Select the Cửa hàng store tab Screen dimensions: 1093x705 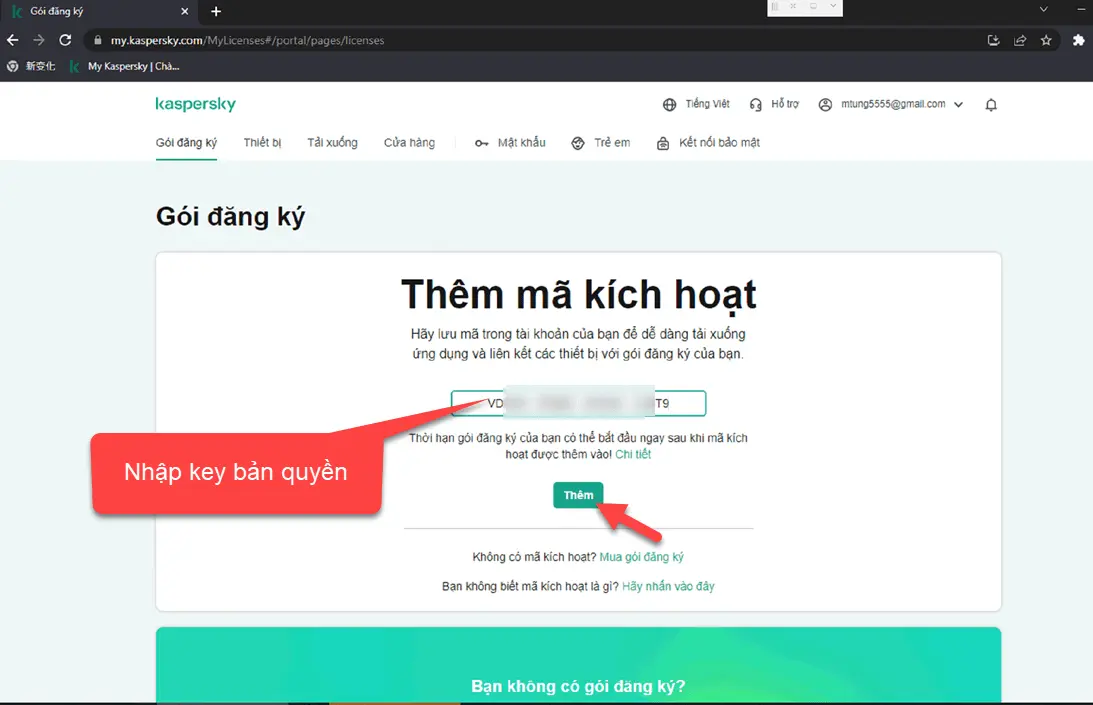click(409, 143)
